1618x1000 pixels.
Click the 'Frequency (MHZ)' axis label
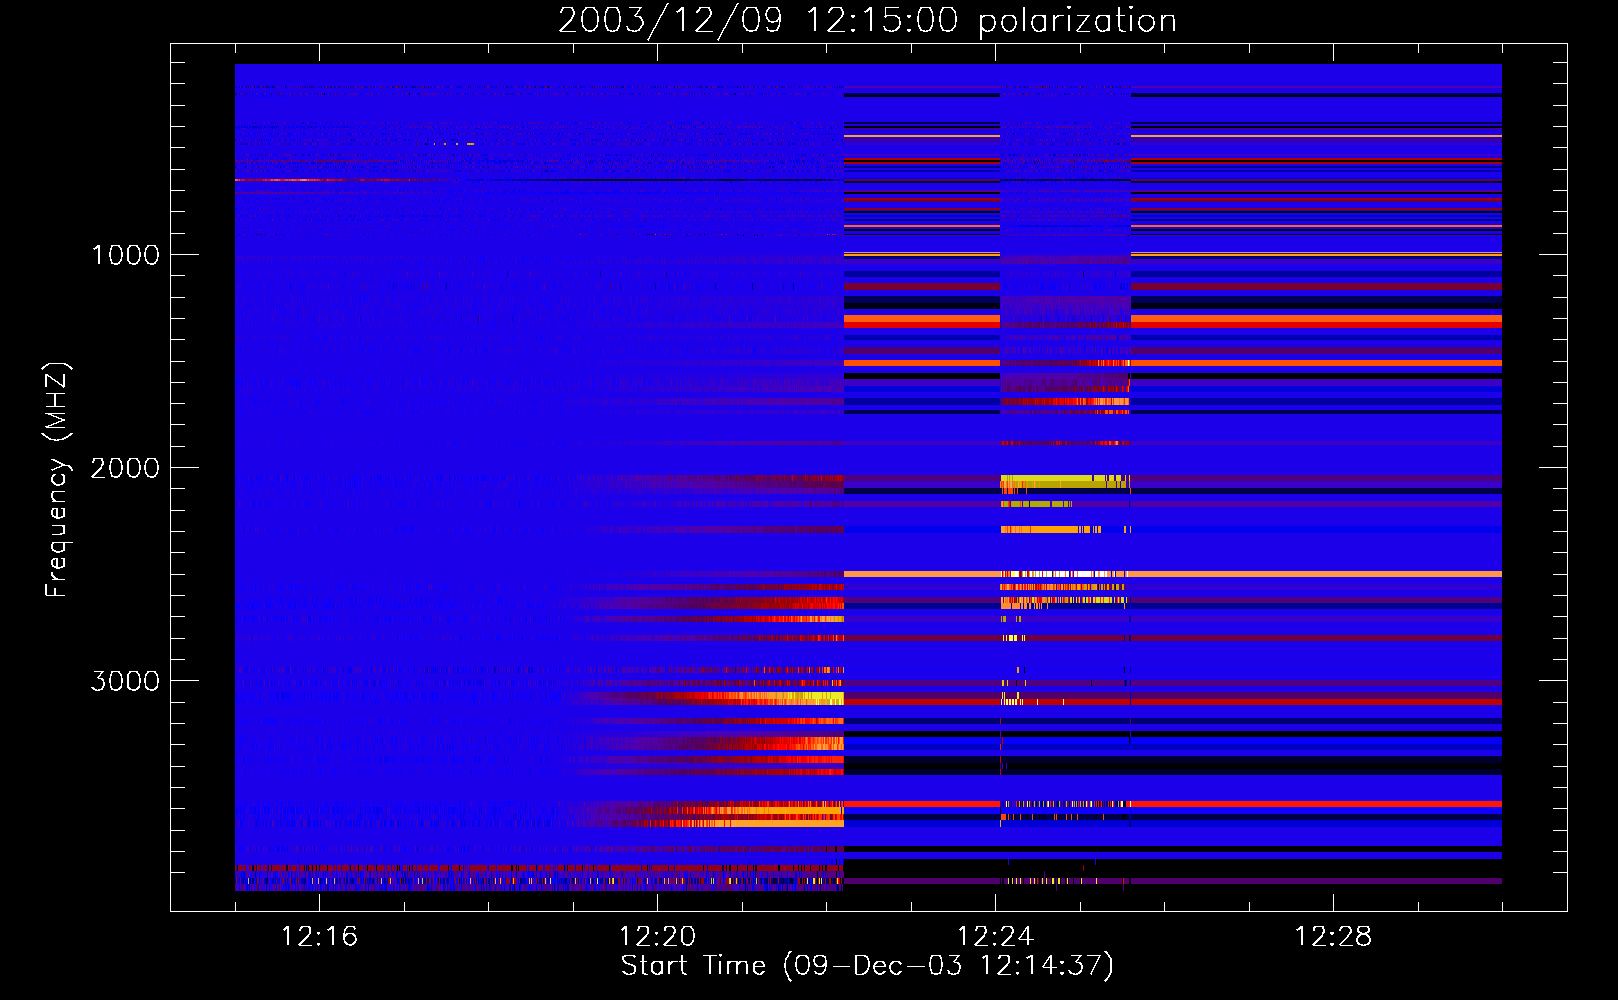click(57, 480)
